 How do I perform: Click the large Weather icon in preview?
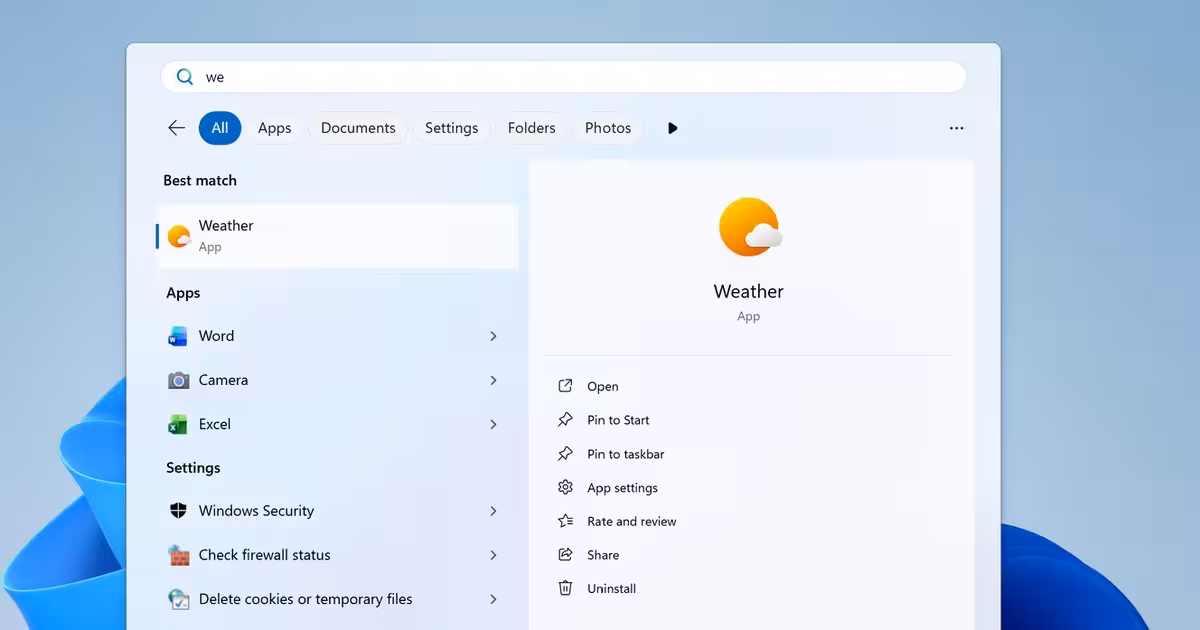click(x=749, y=227)
